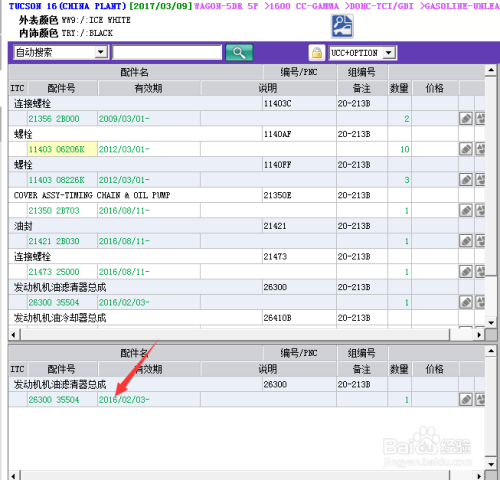This screenshot has height=480, width=500.
Task: Click eraser icon for part 21421 2B030
Action: tap(466, 241)
